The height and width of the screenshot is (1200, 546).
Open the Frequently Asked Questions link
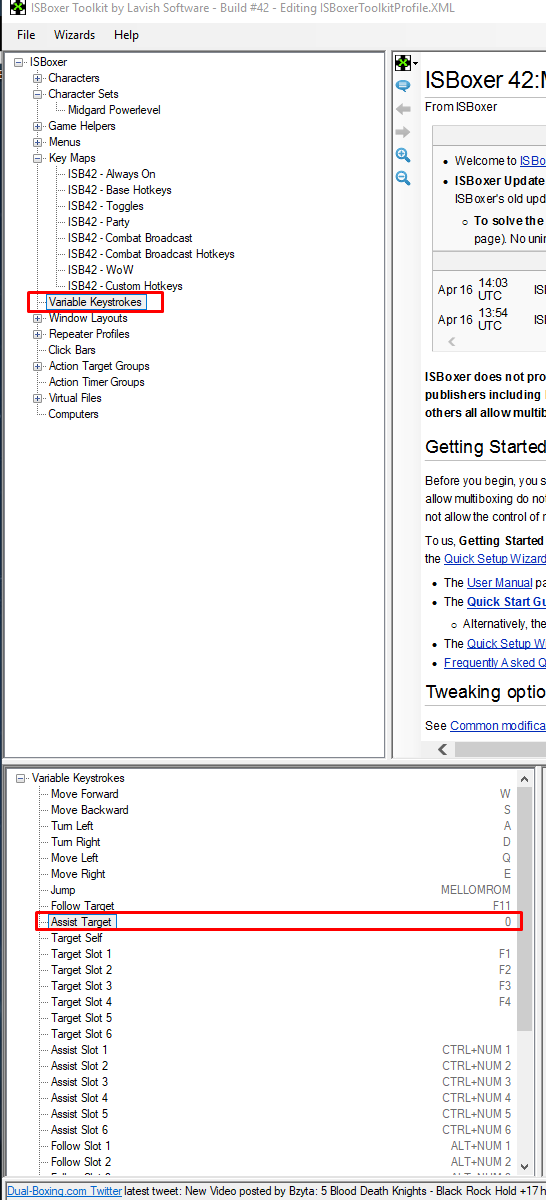click(x=495, y=662)
